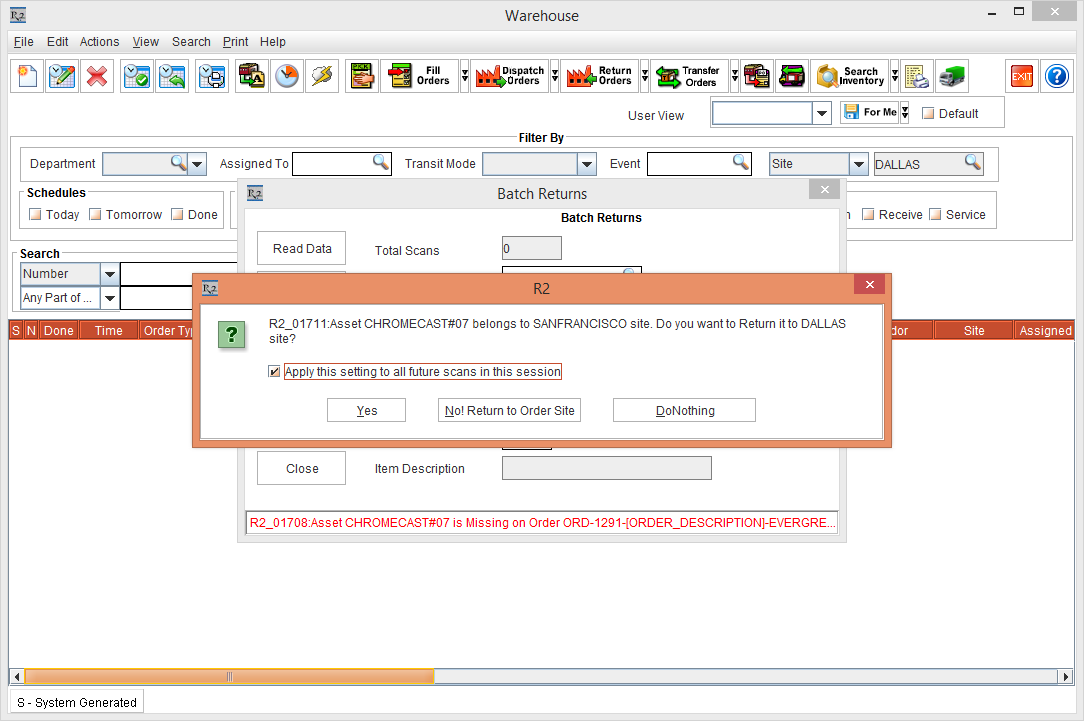Screen dimensions: 1084x721
Task: Open the Dispatch Orders toolbar button
Action: pos(510,76)
